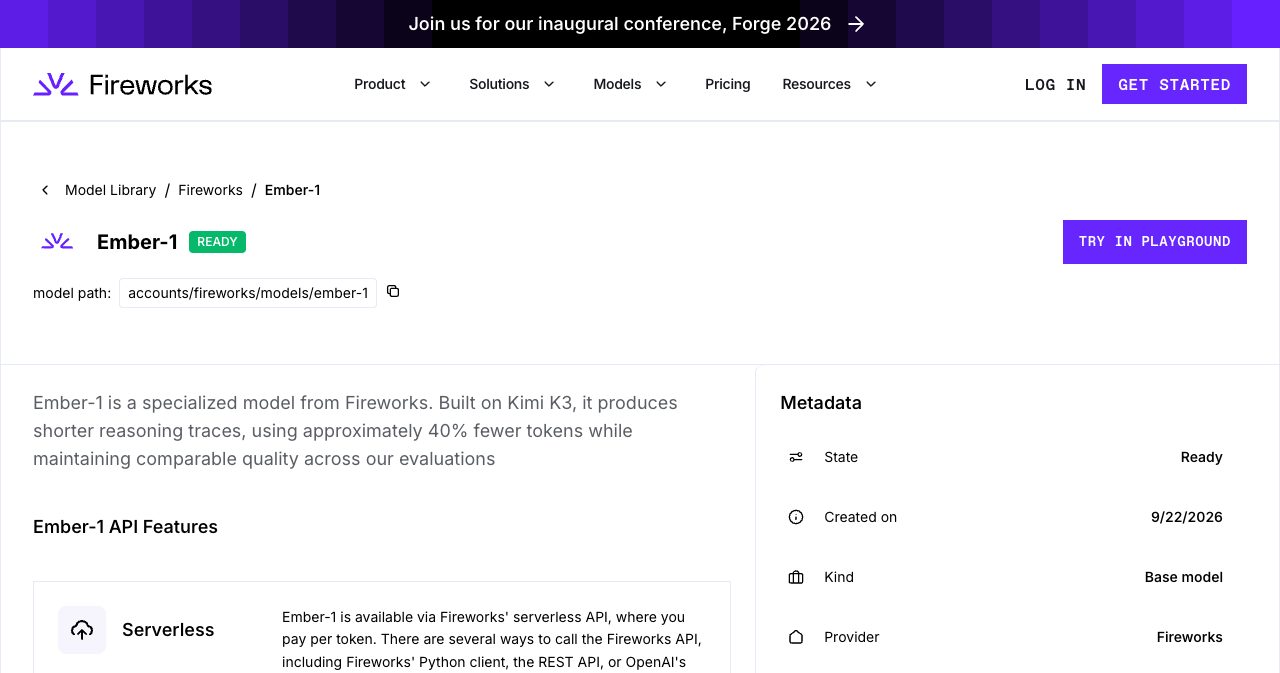
Task: Click the GET STARTED button
Action: [1174, 84]
